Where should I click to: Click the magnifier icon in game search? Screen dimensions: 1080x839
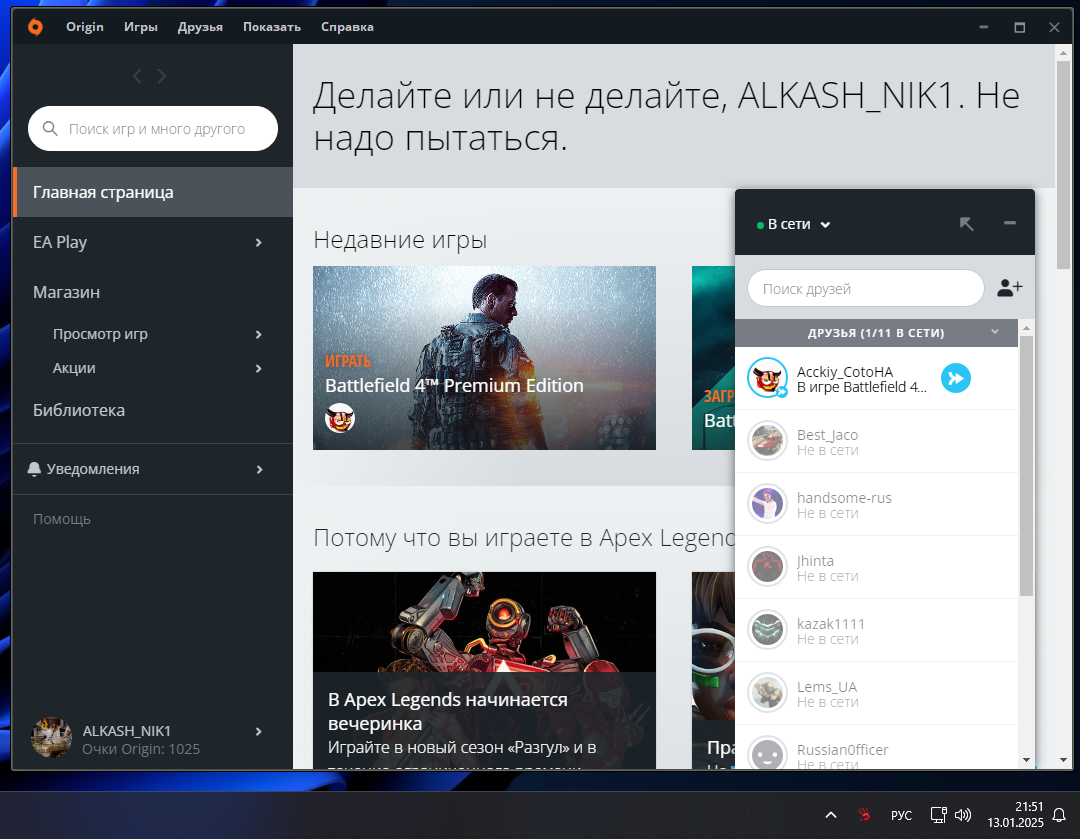click(x=50, y=129)
